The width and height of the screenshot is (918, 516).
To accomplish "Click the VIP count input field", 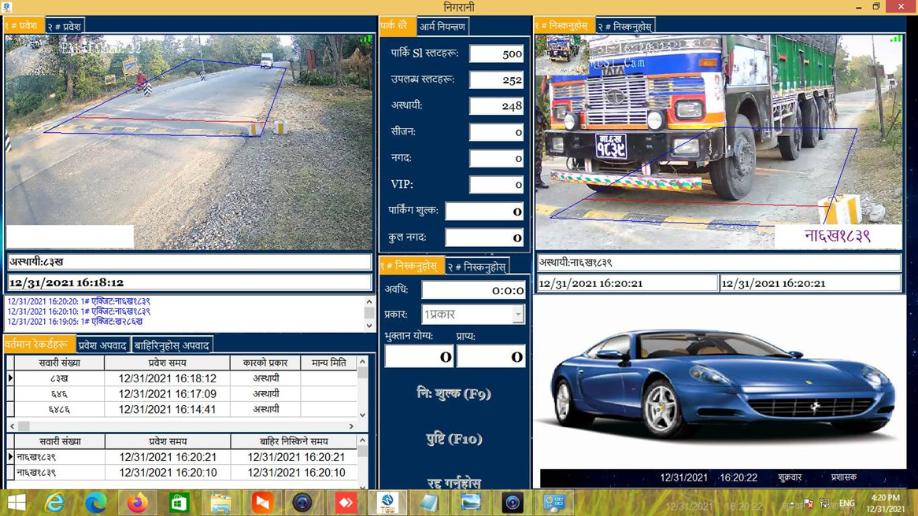I will (x=496, y=184).
